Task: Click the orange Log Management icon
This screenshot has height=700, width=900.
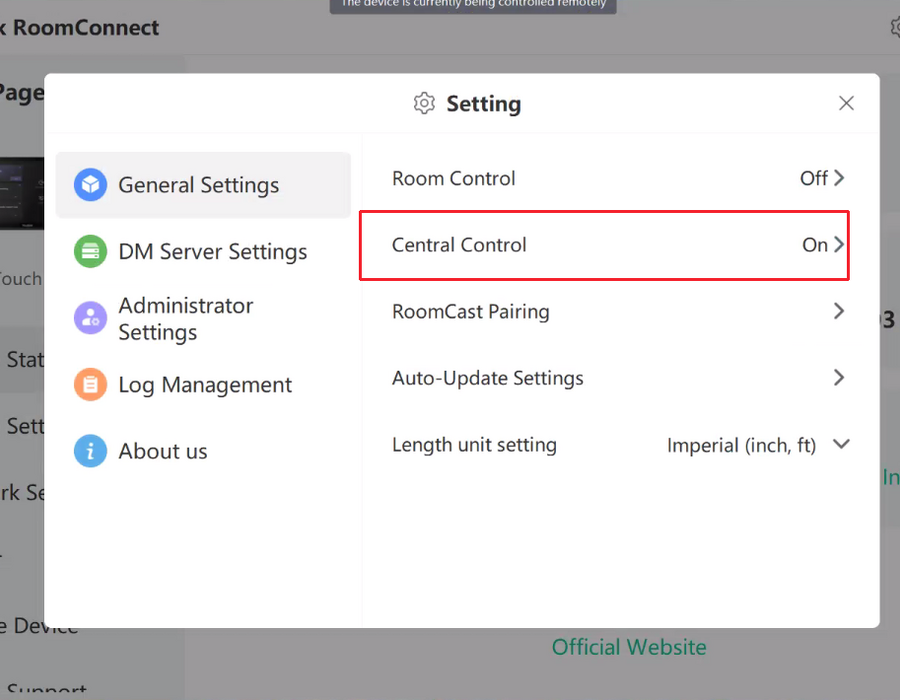Action: click(x=90, y=384)
